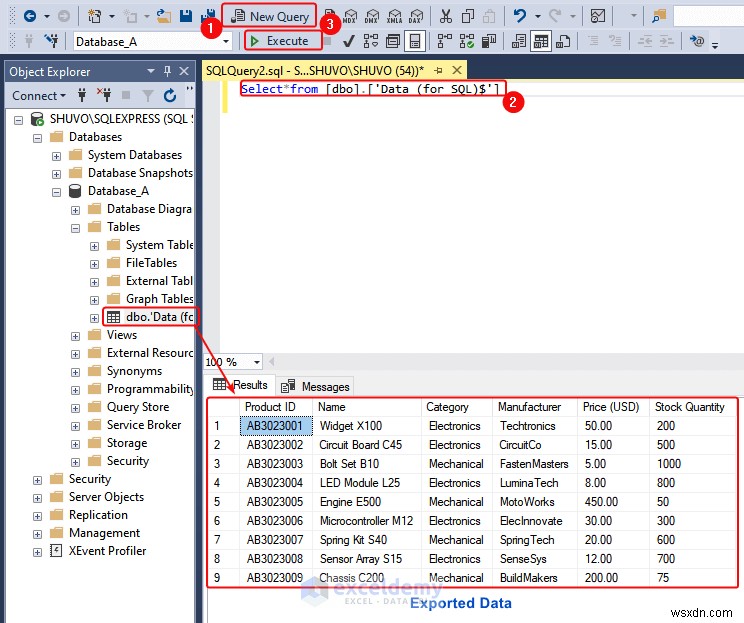Click the Stock Quantity column header

[x=692, y=407]
